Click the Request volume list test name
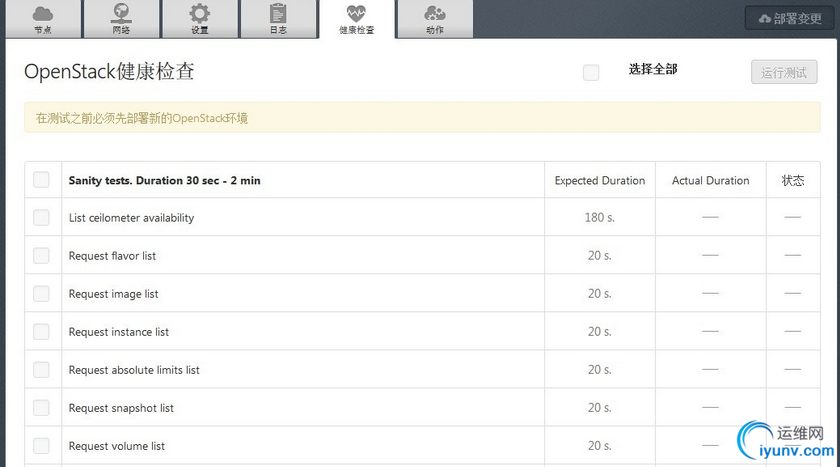Viewport: 840px width, 467px height. pos(117,446)
